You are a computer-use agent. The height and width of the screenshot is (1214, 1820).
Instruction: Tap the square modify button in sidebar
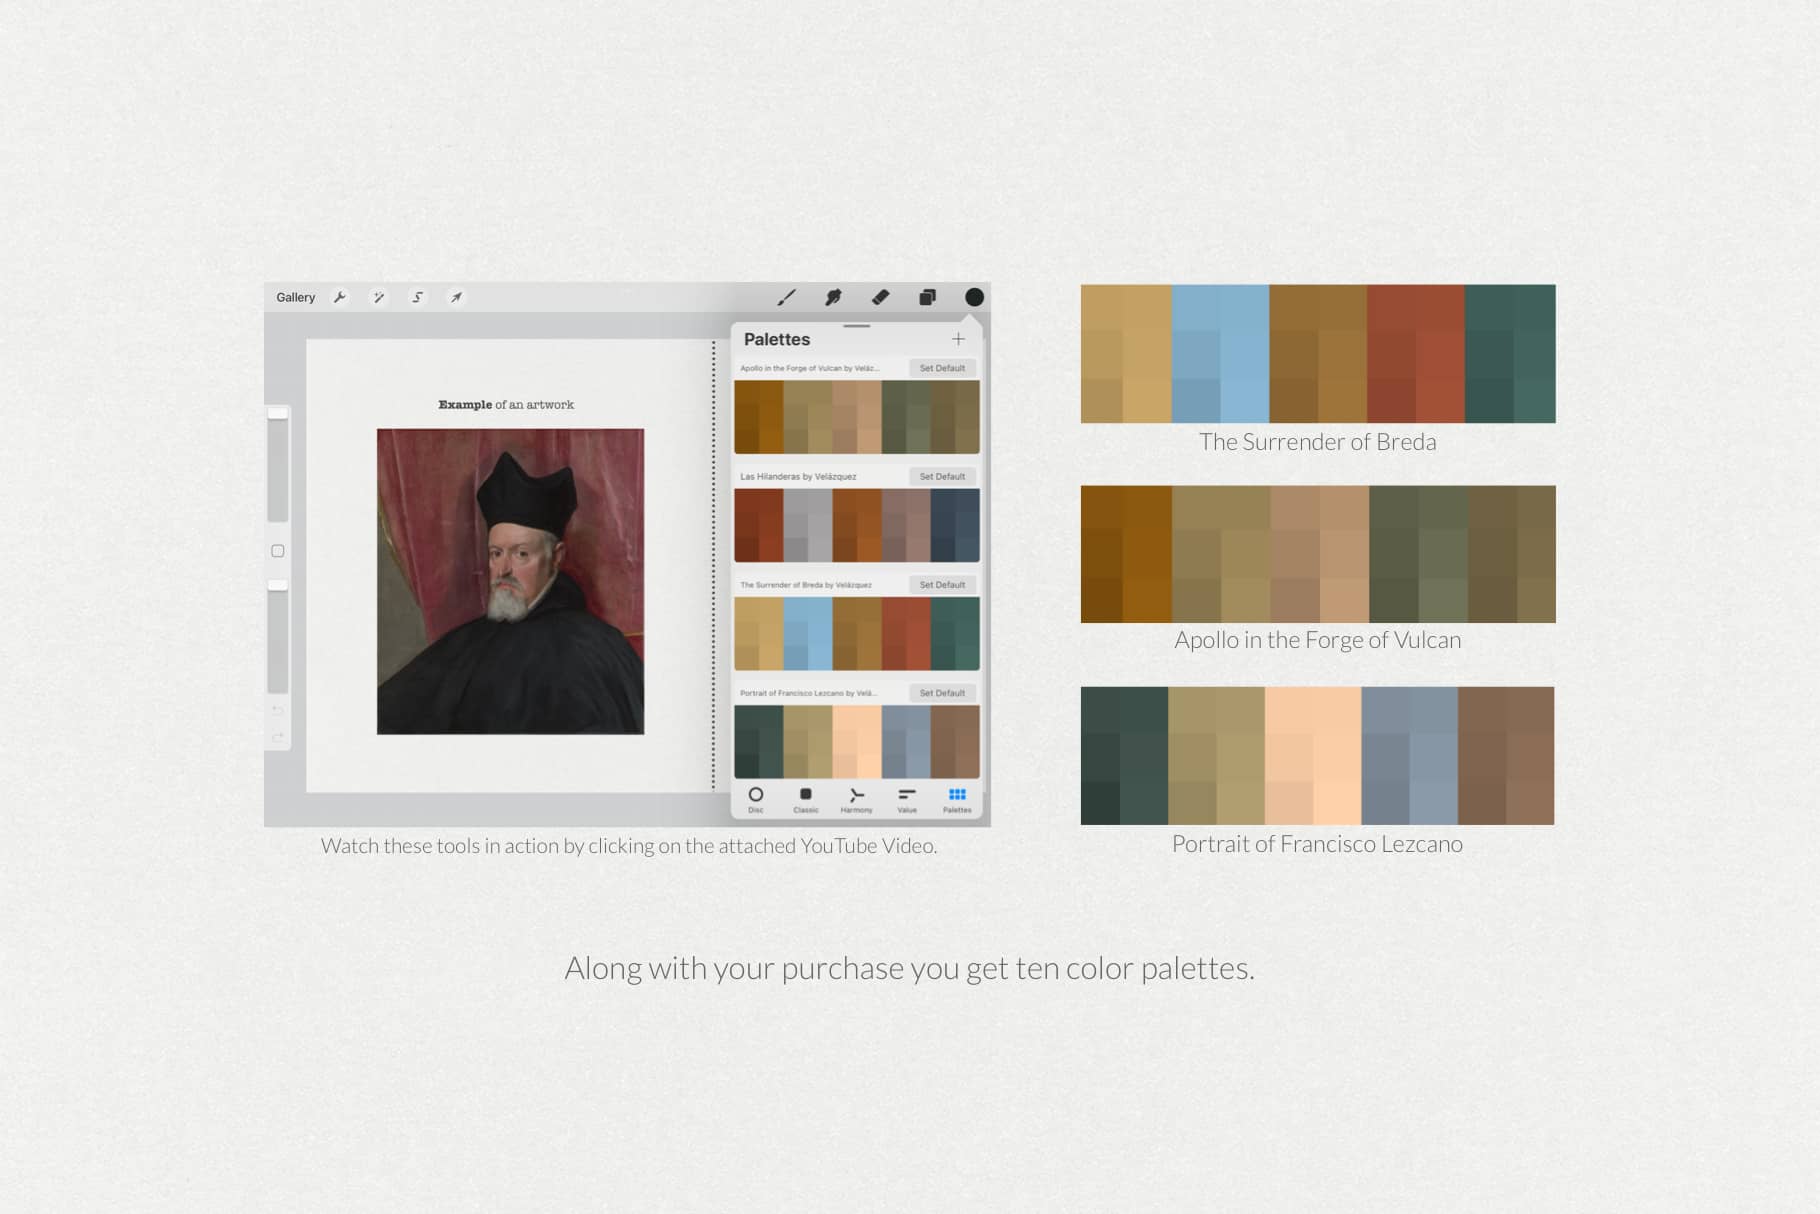278,551
